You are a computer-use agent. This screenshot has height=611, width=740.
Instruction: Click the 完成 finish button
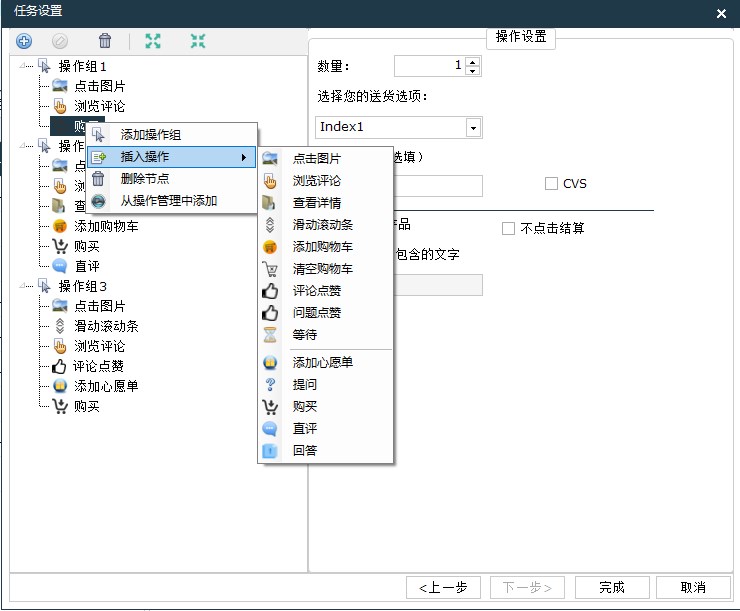click(612, 587)
